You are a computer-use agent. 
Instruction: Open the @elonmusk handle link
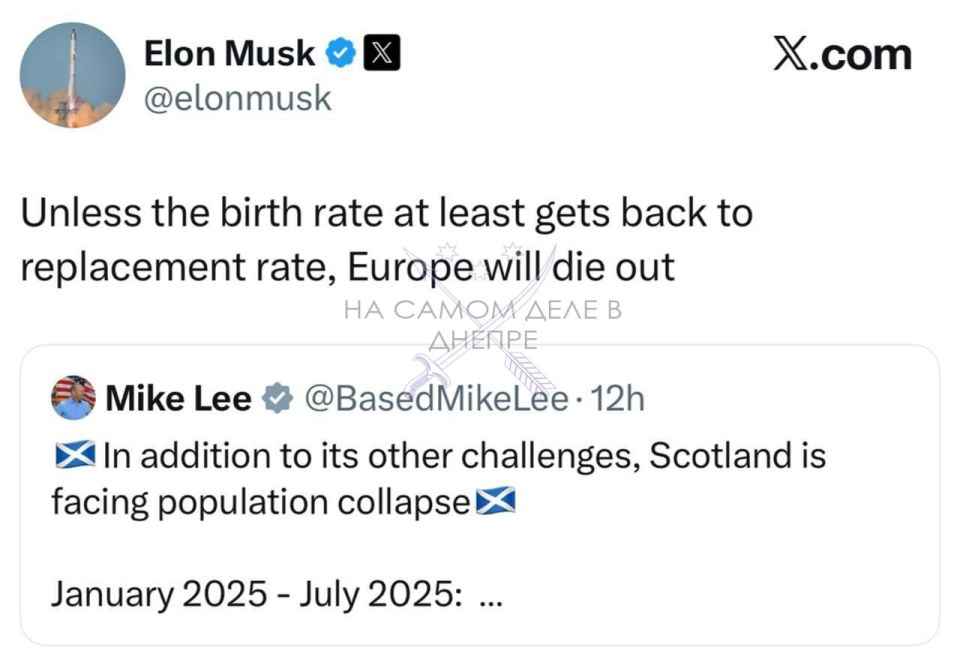click(x=238, y=99)
